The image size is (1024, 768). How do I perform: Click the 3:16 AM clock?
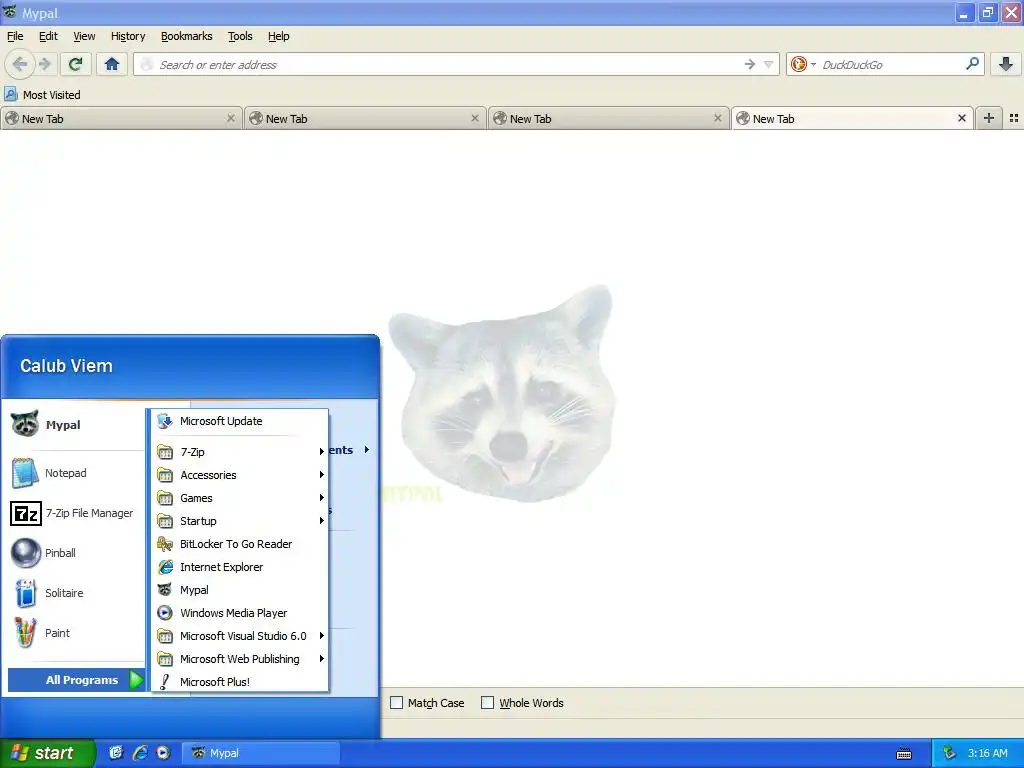987,753
